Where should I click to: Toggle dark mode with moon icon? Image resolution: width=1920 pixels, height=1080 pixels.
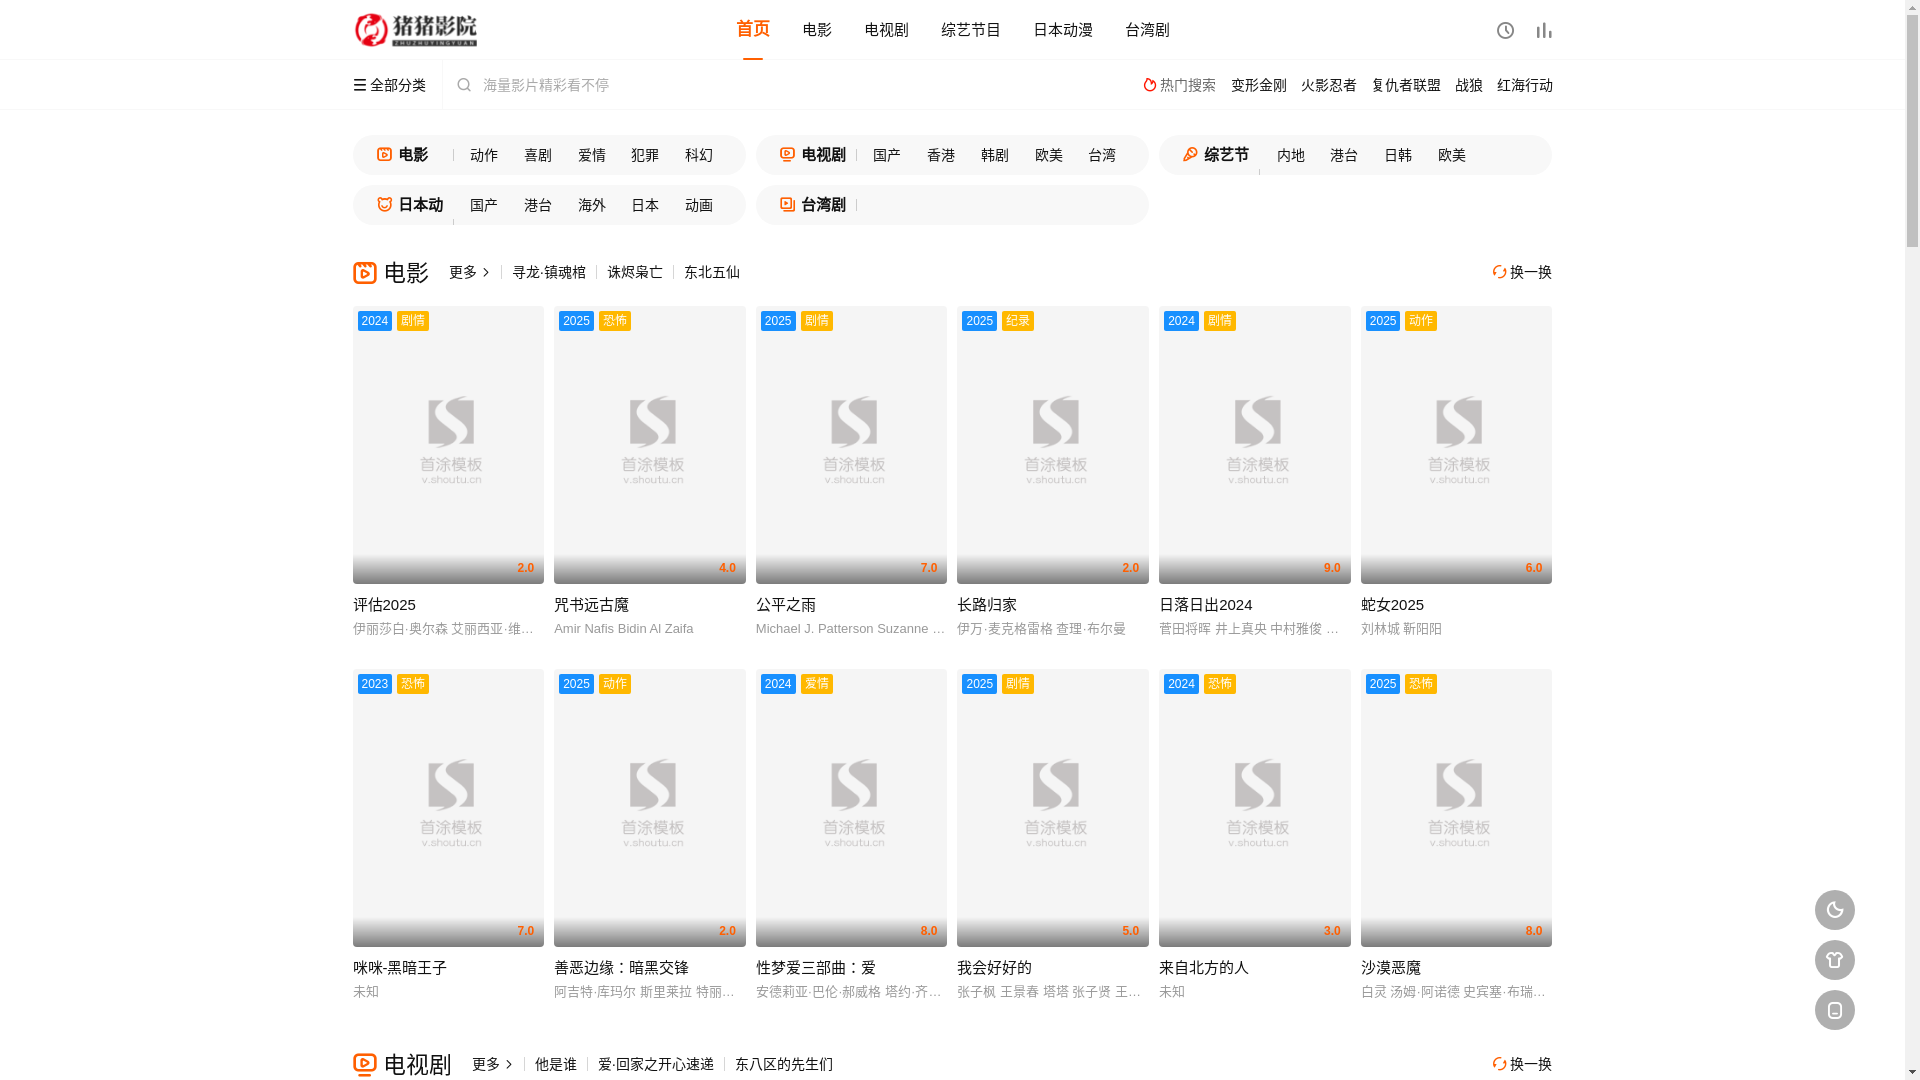(1834, 910)
